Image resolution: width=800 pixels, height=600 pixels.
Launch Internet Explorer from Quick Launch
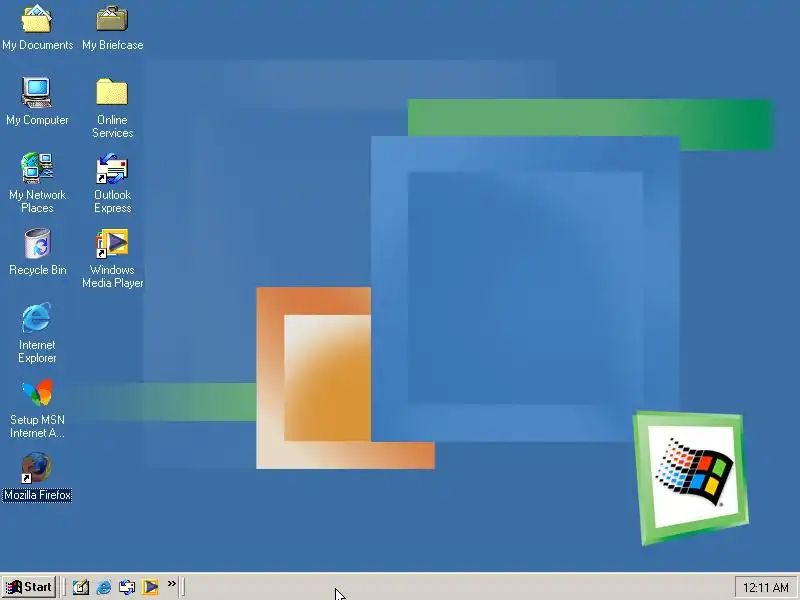click(104, 587)
